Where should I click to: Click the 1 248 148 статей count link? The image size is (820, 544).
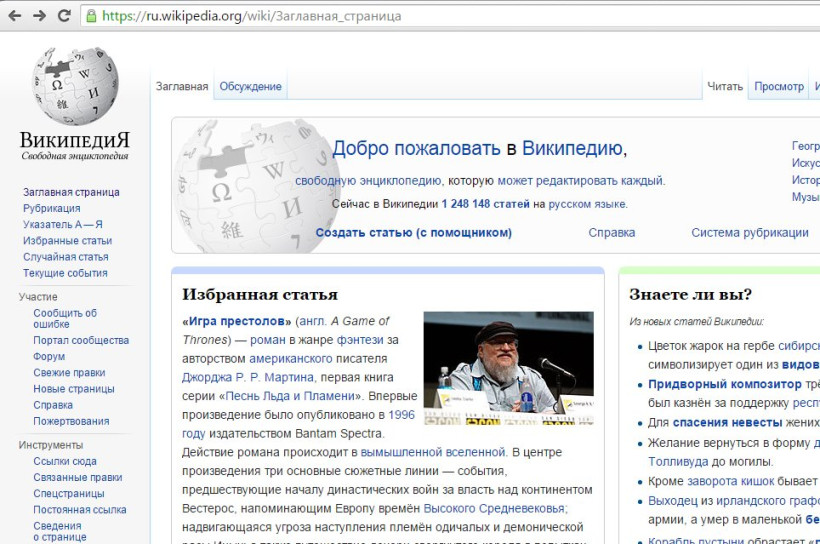point(485,204)
